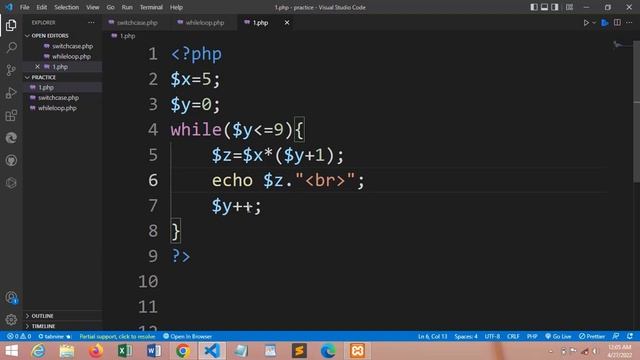Open the Explorer view in activity bar
640x360 pixels.
pos(11,25)
